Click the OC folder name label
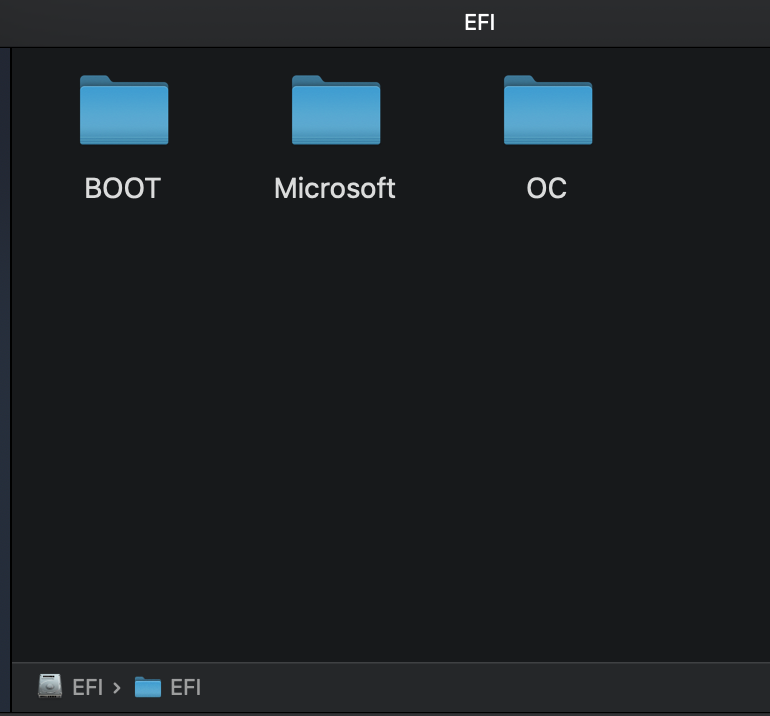The width and height of the screenshot is (770, 716). pyautogui.click(x=547, y=188)
